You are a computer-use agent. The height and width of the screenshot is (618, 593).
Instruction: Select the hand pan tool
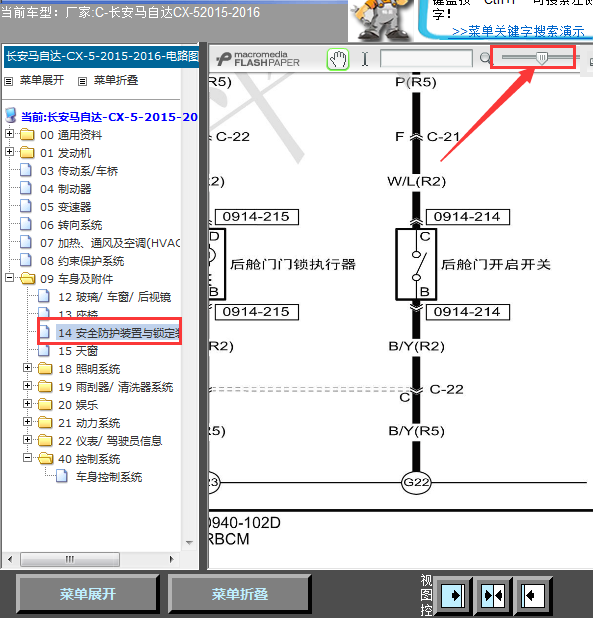point(338,60)
